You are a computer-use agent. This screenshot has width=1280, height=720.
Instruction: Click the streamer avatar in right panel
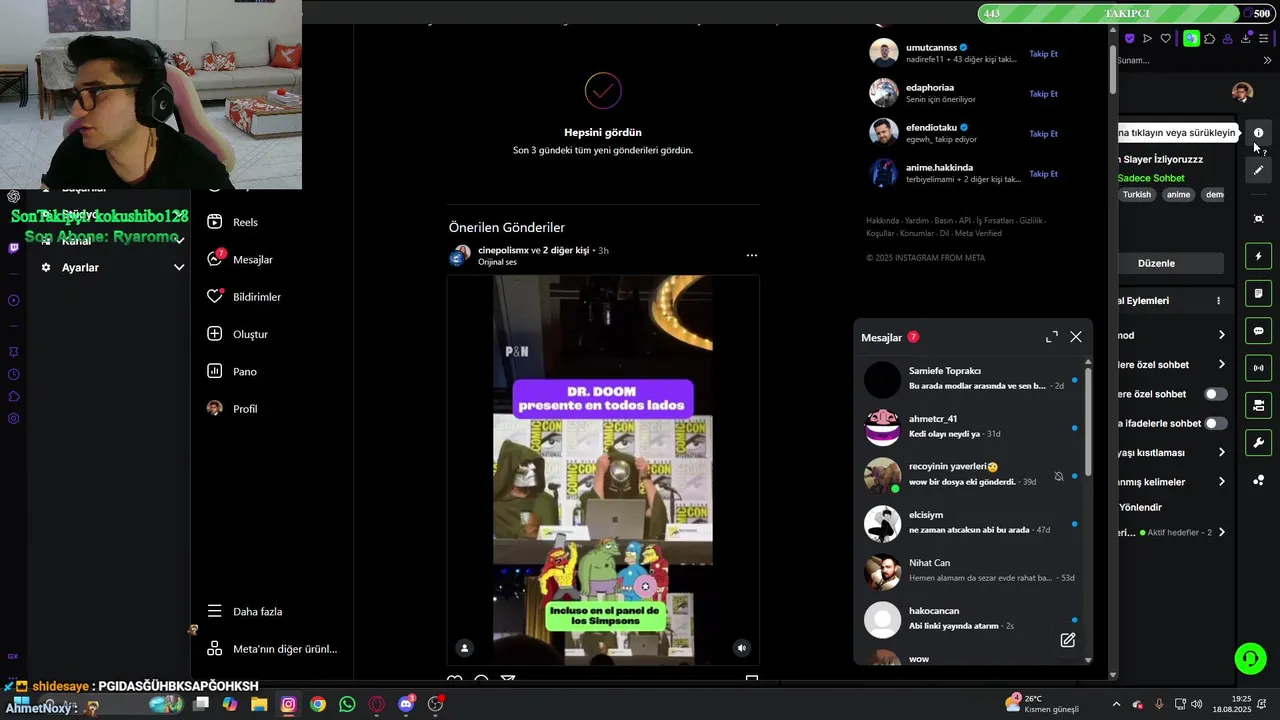pyautogui.click(x=1242, y=93)
